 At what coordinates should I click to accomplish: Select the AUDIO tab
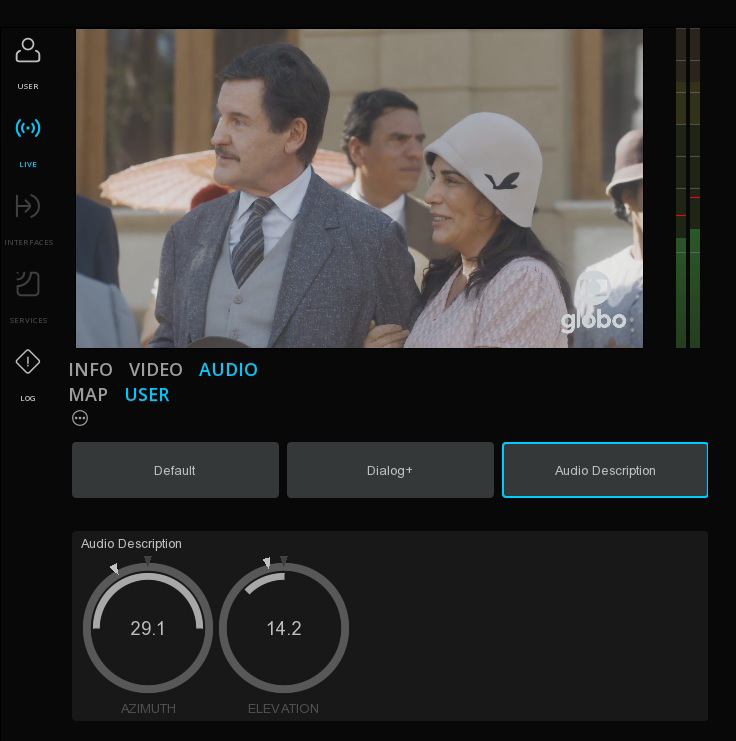click(x=228, y=370)
